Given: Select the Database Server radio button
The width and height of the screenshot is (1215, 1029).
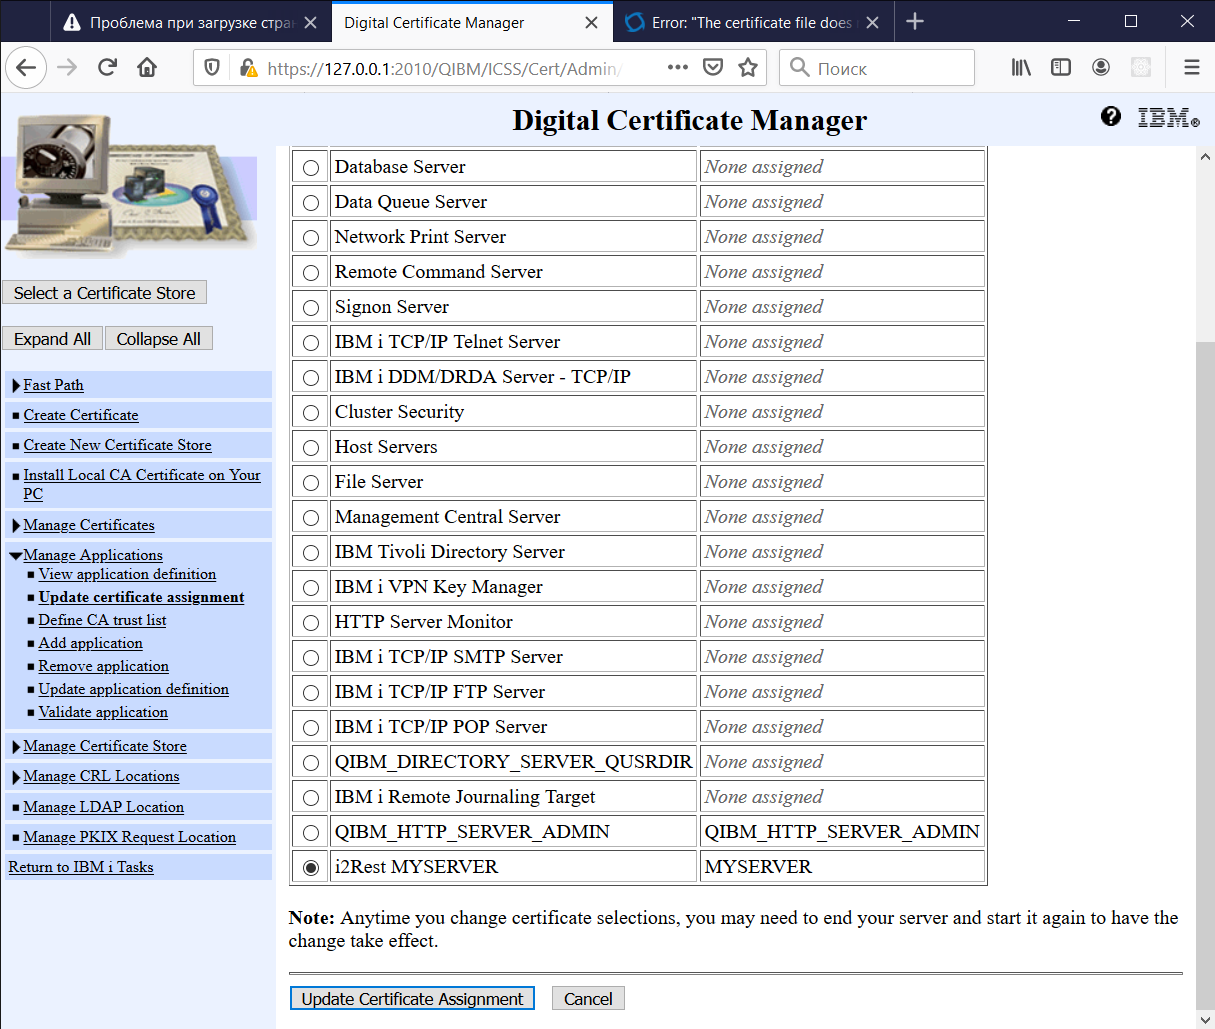Looking at the screenshot, I should [311, 168].
